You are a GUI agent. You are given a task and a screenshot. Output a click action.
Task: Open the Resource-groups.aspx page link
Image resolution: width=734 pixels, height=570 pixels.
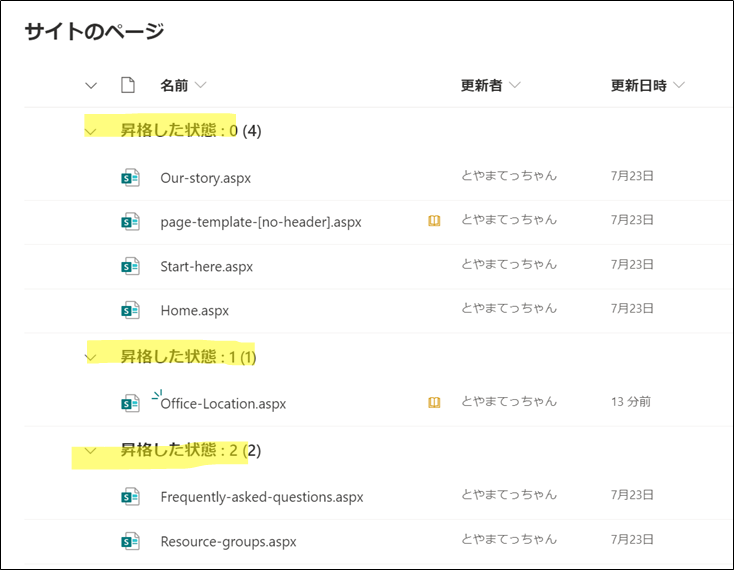coord(228,541)
